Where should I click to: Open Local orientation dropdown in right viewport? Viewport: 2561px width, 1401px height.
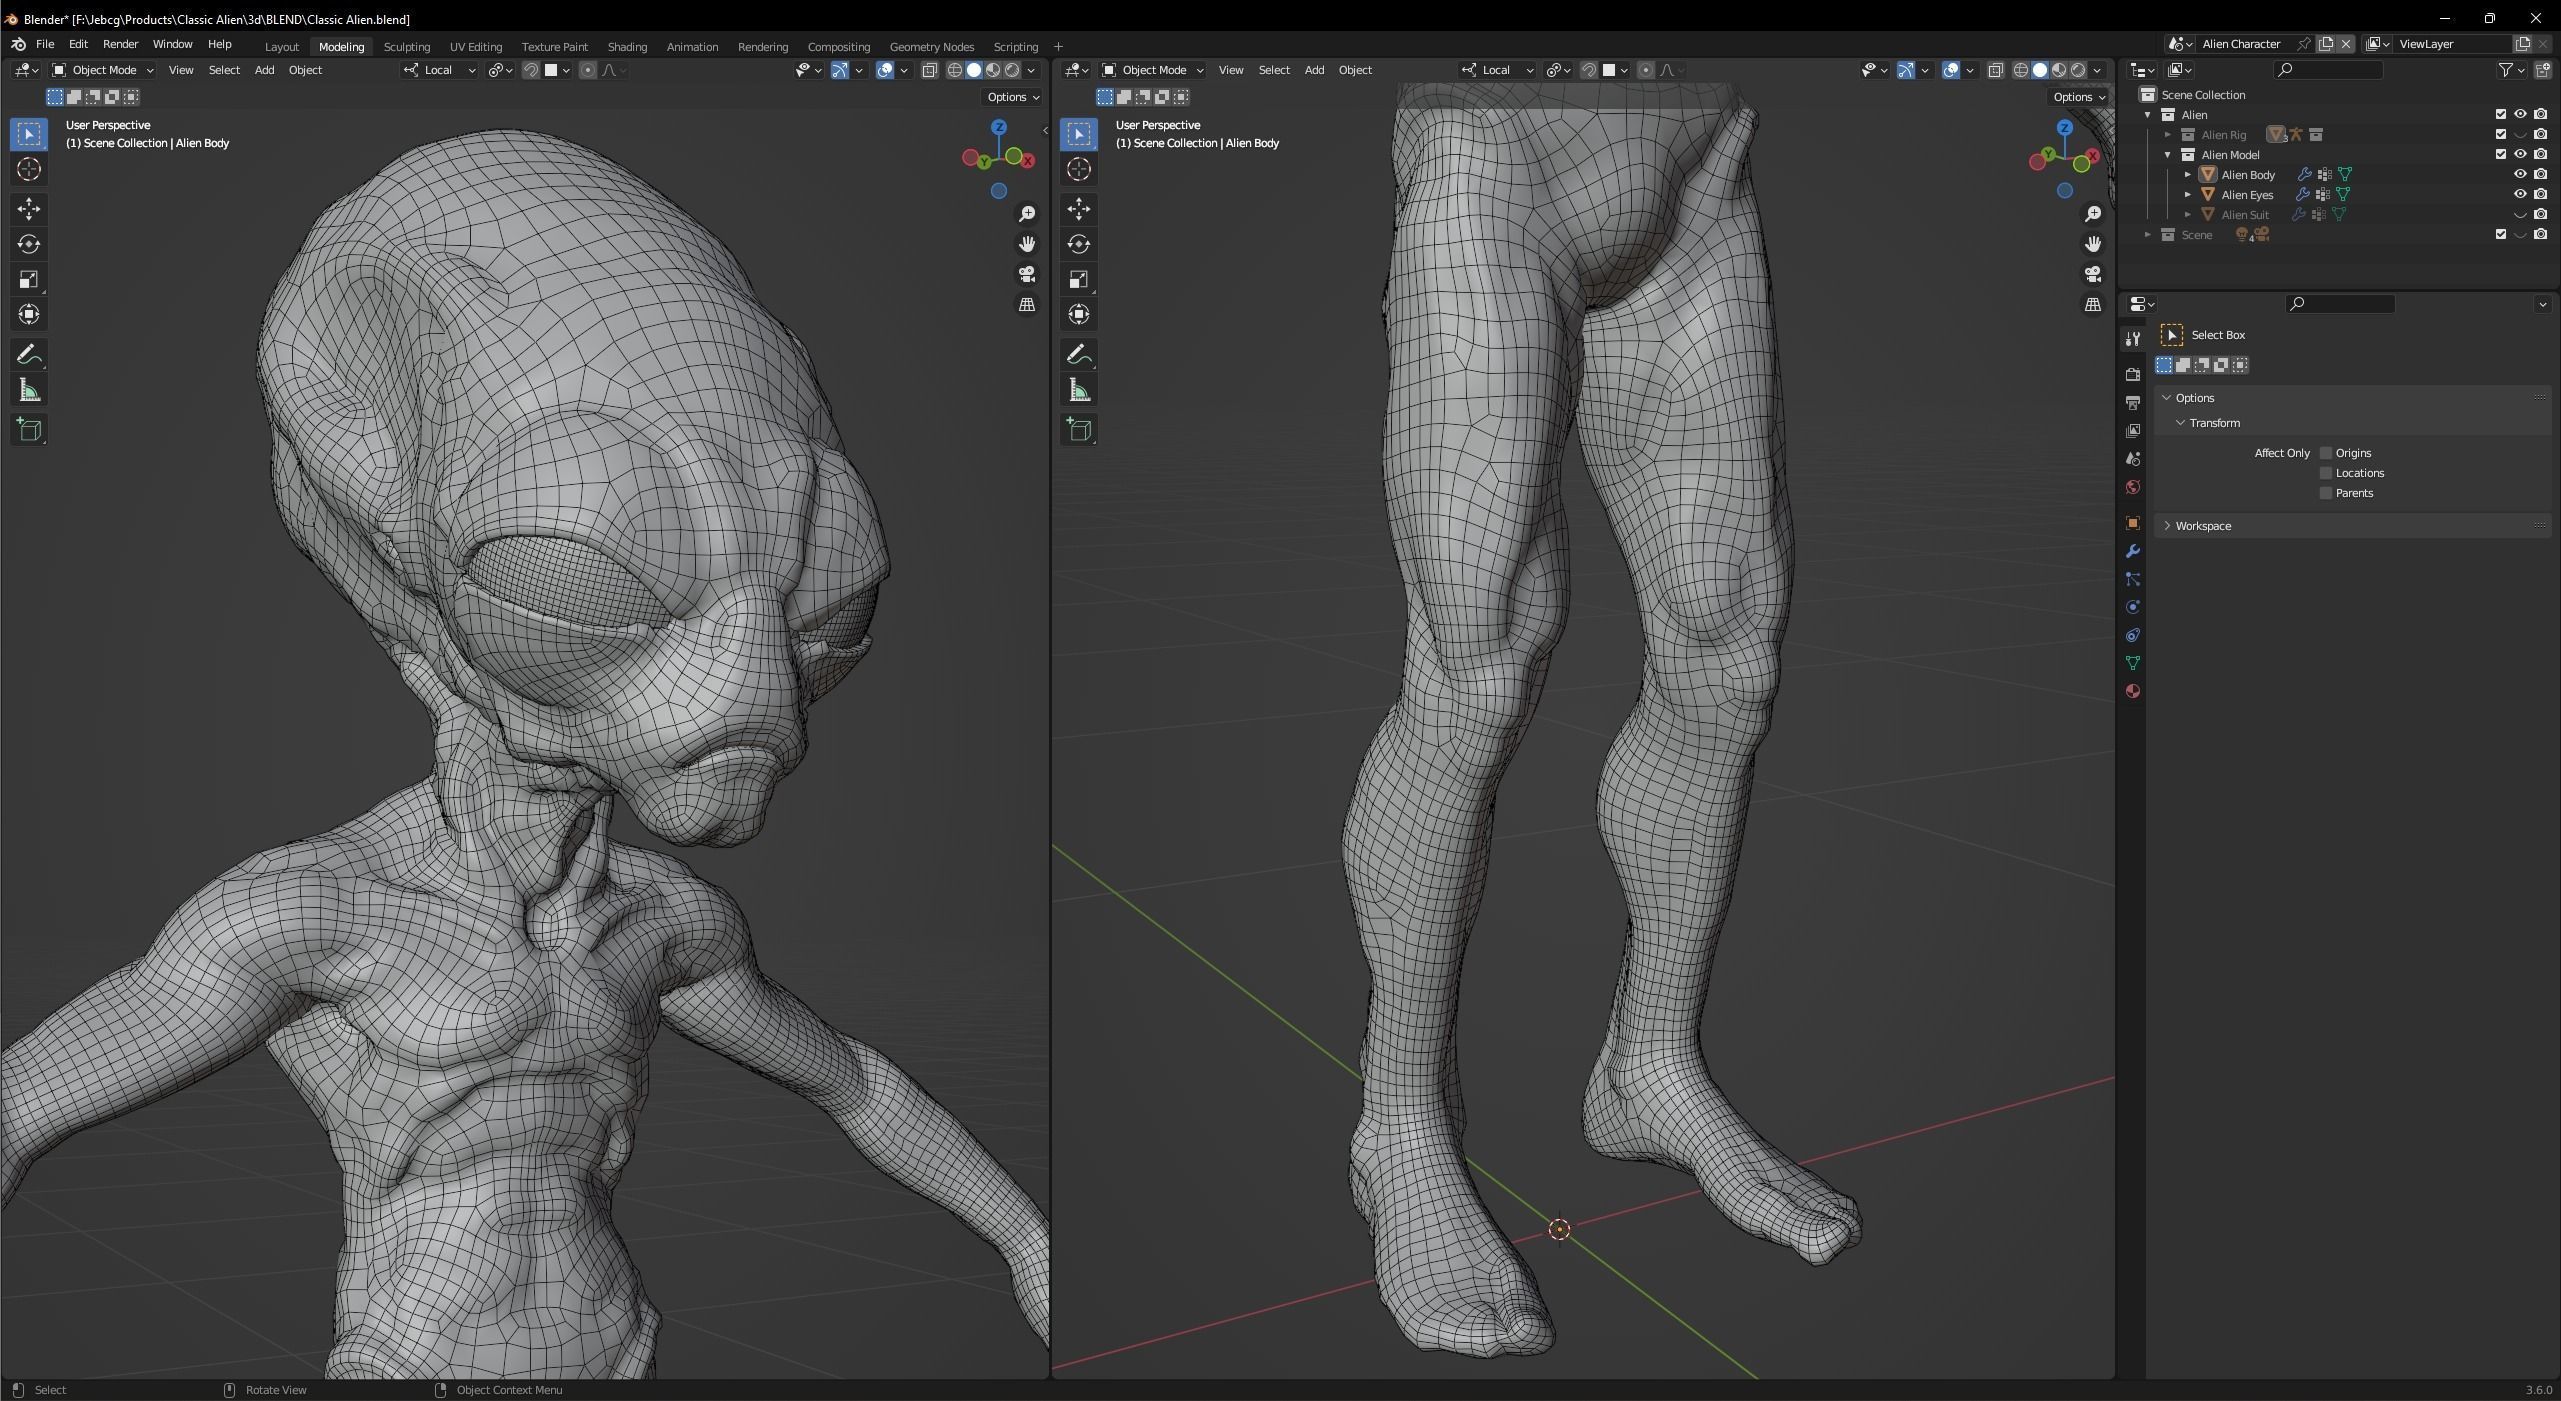[1497, 70]
